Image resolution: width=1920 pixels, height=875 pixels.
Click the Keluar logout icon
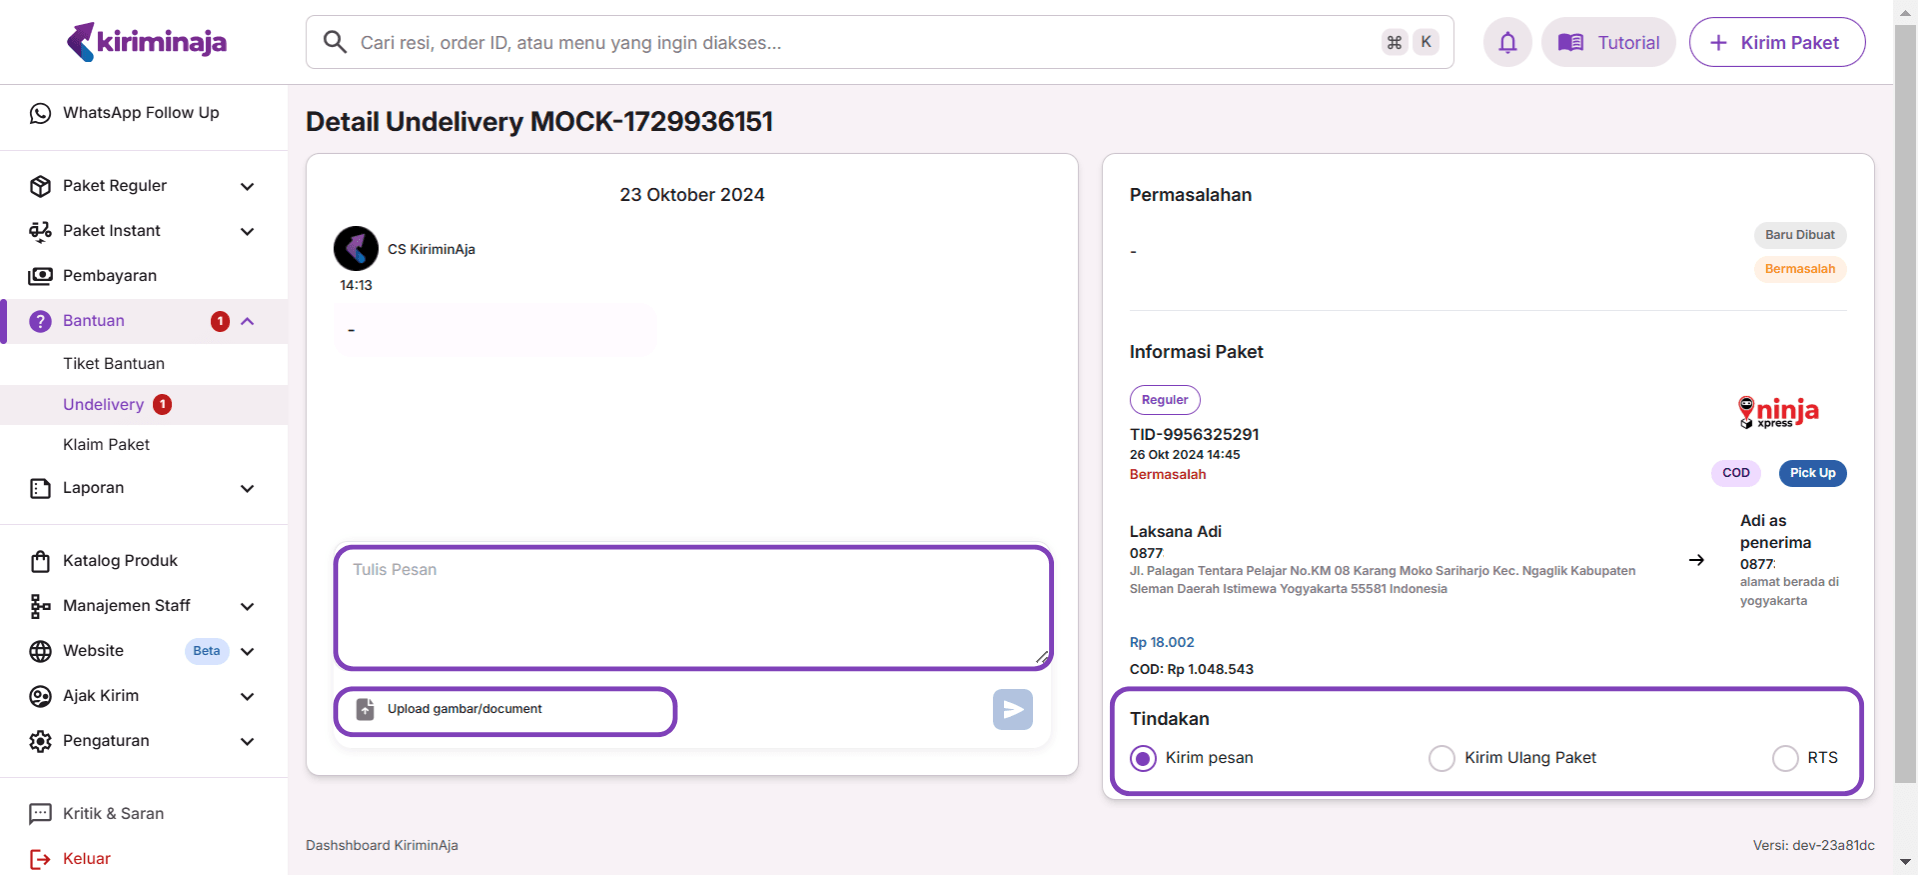[x=40, y=859]
